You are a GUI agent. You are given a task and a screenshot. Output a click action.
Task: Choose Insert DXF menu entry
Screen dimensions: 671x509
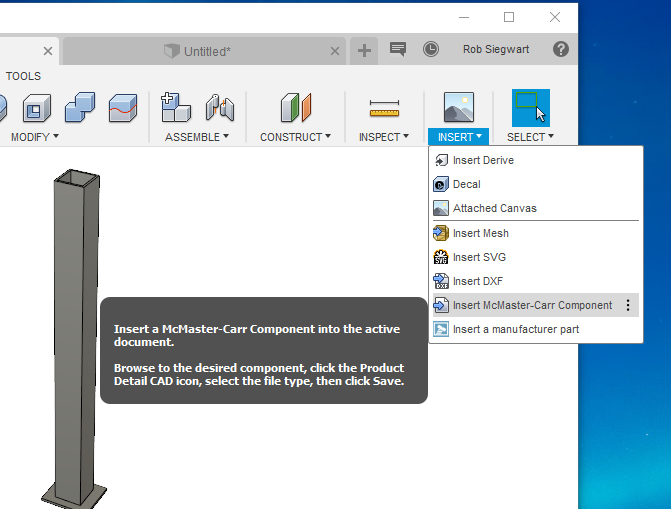pyautogui.click(x=536, y=281)
